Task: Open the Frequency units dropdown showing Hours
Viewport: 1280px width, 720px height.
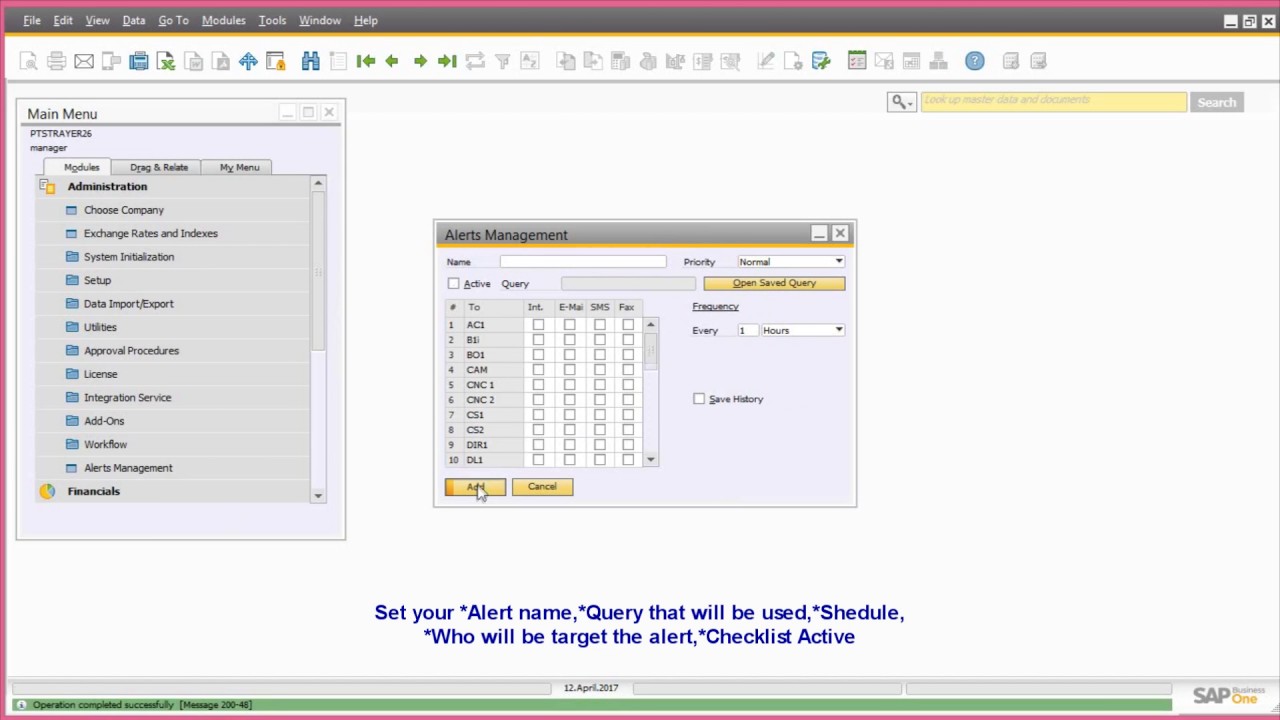Action: 803,330
